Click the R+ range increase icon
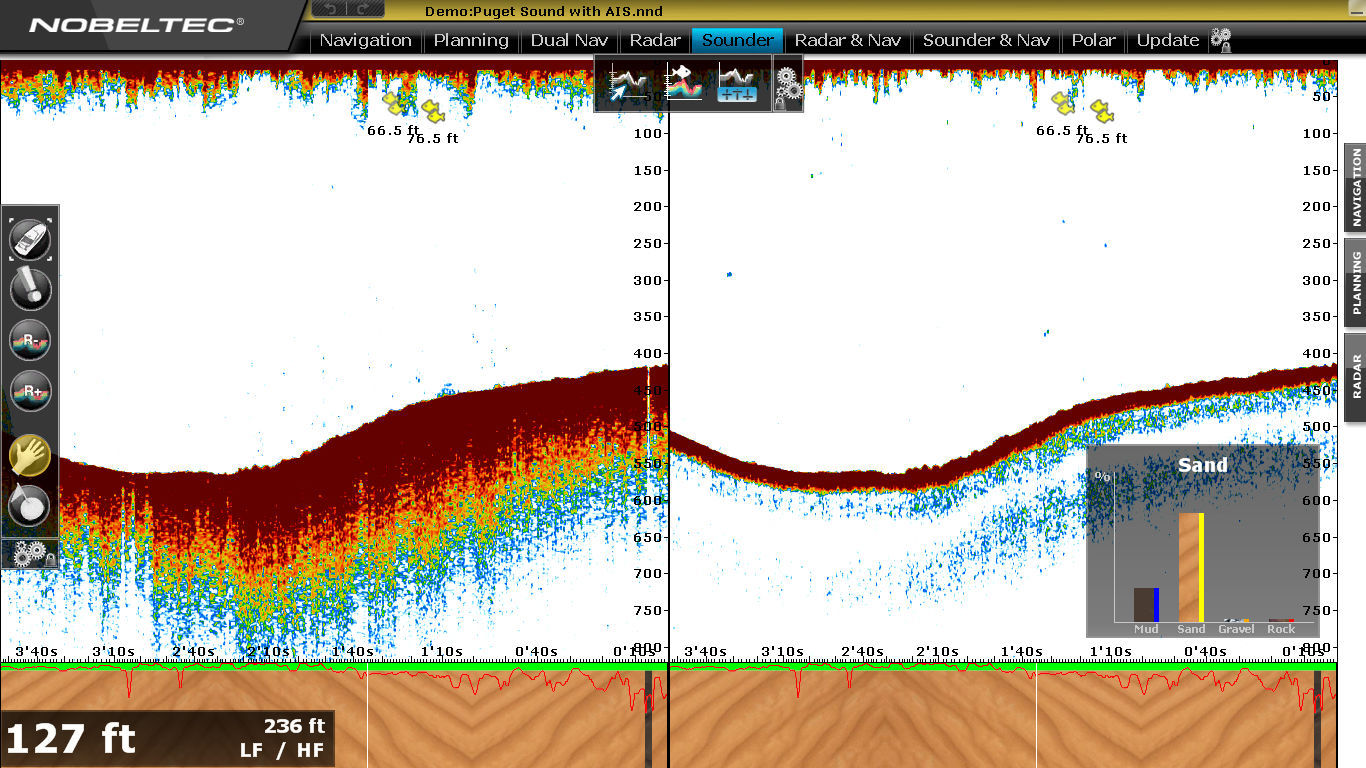The height and width of the screenshot is (768, 1366). click(x=30, y=392)
